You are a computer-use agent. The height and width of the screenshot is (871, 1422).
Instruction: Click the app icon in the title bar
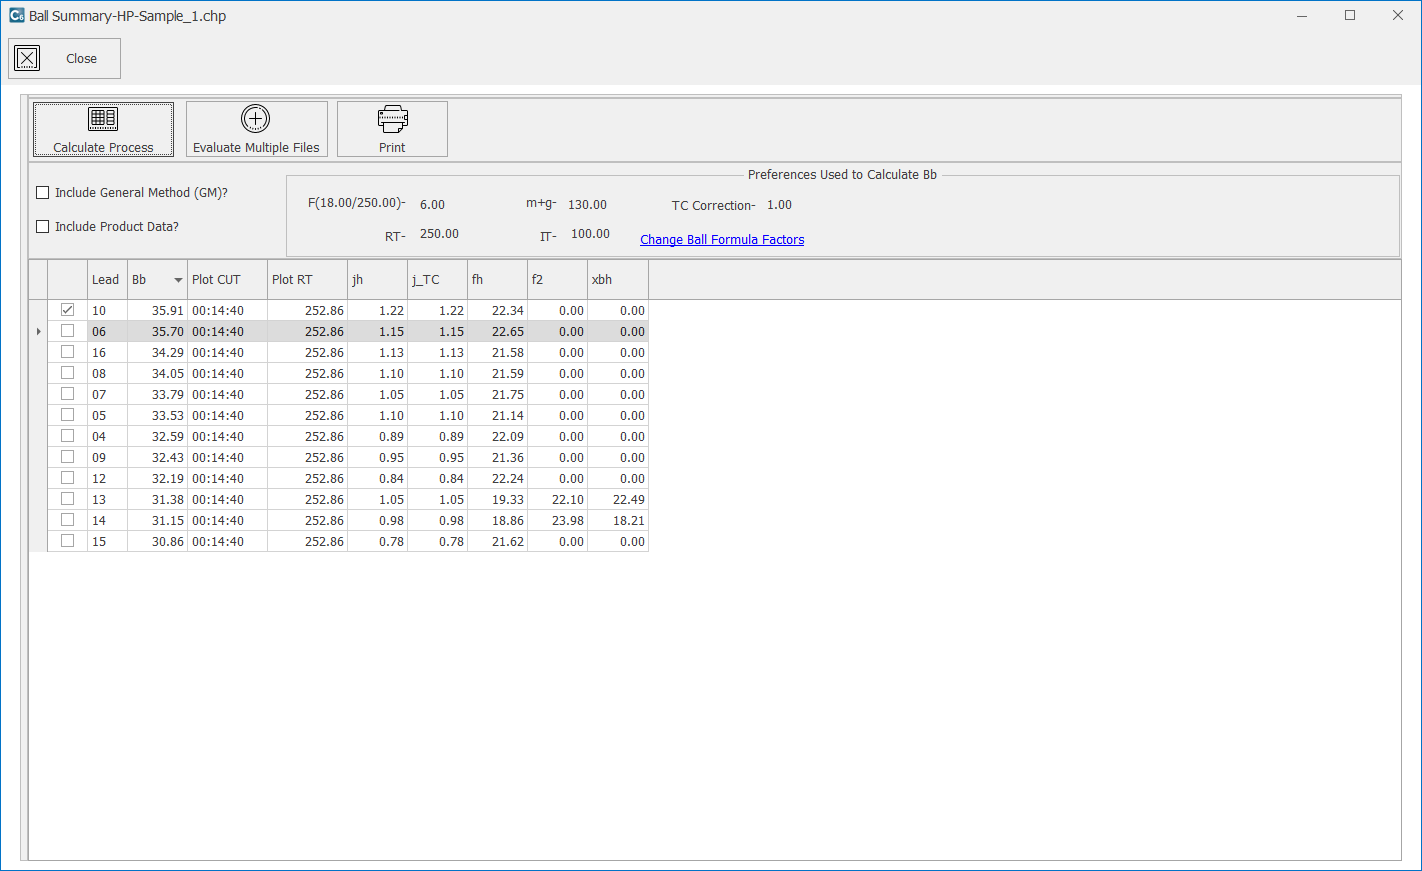[x=16, y=15]
